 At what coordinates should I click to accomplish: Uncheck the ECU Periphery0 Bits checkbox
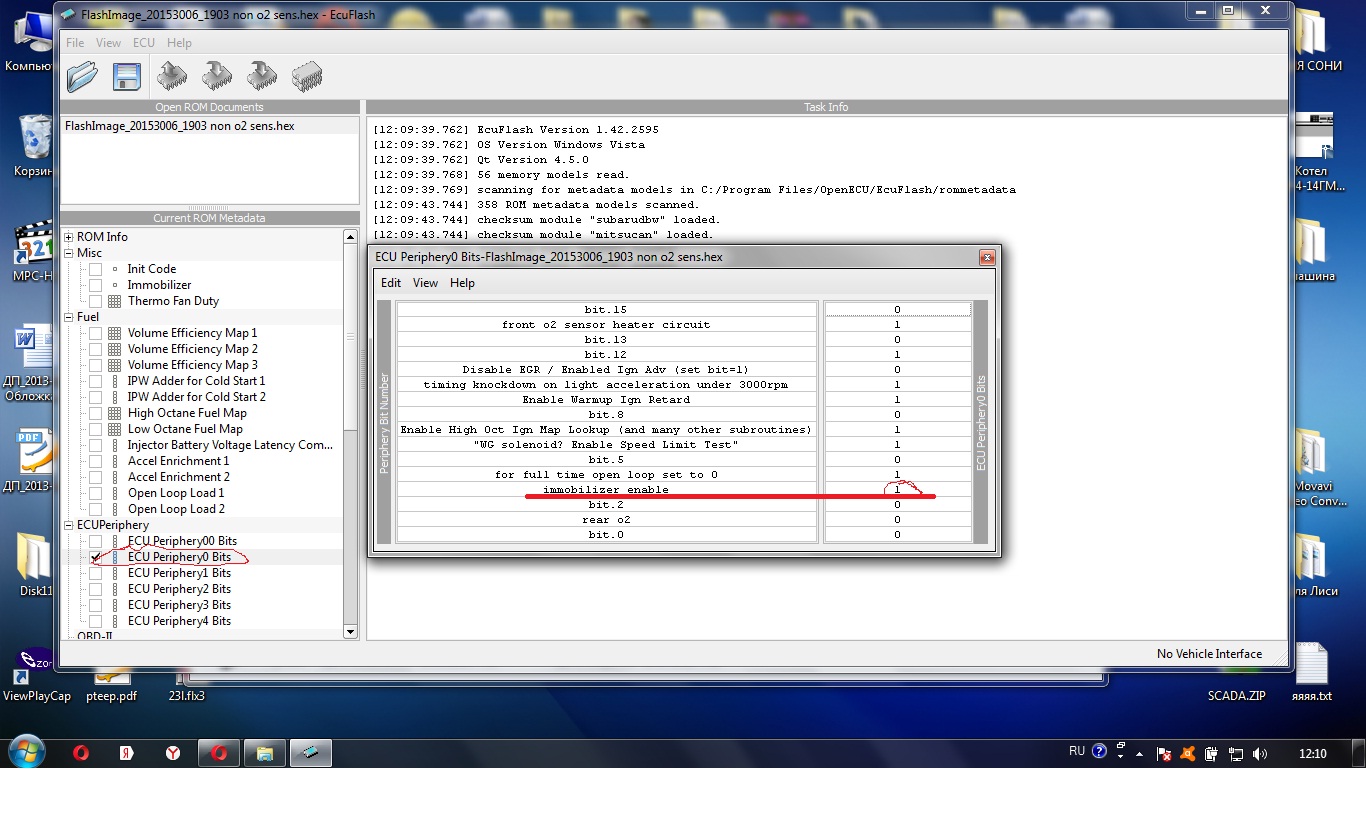(96, 557)
